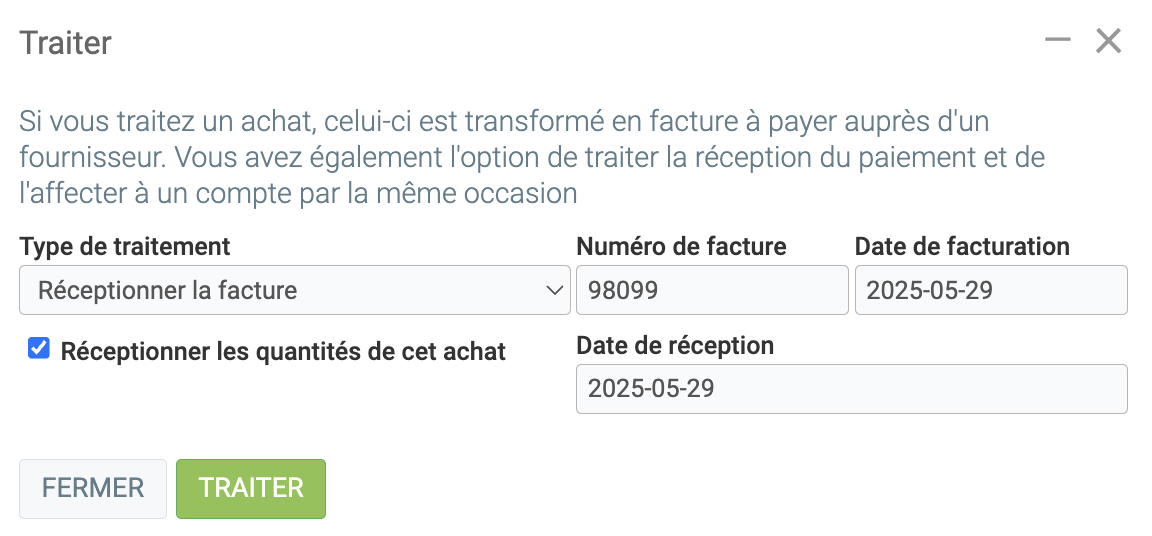The image size is (1152, 536).
Task: Click the 'Traiter' dialog title
Action: 66,43
